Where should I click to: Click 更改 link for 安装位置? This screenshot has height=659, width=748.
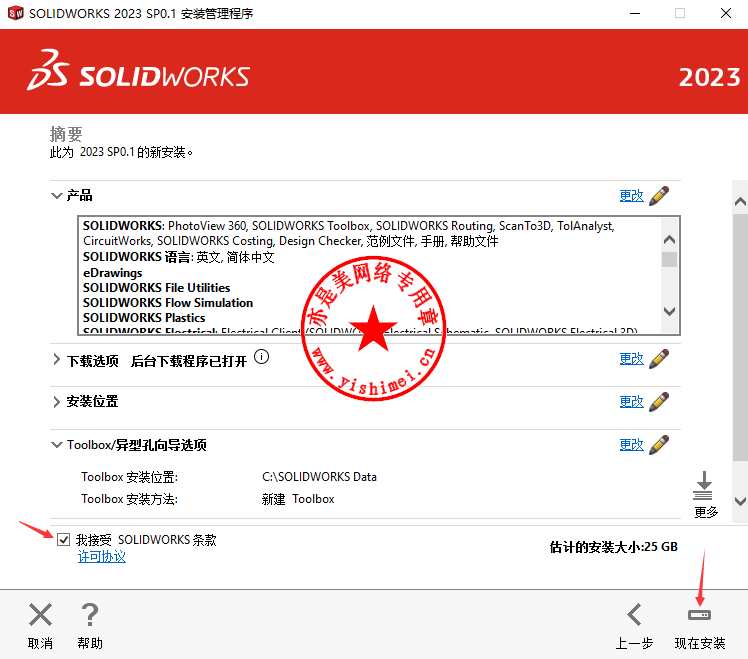(631, 402)
